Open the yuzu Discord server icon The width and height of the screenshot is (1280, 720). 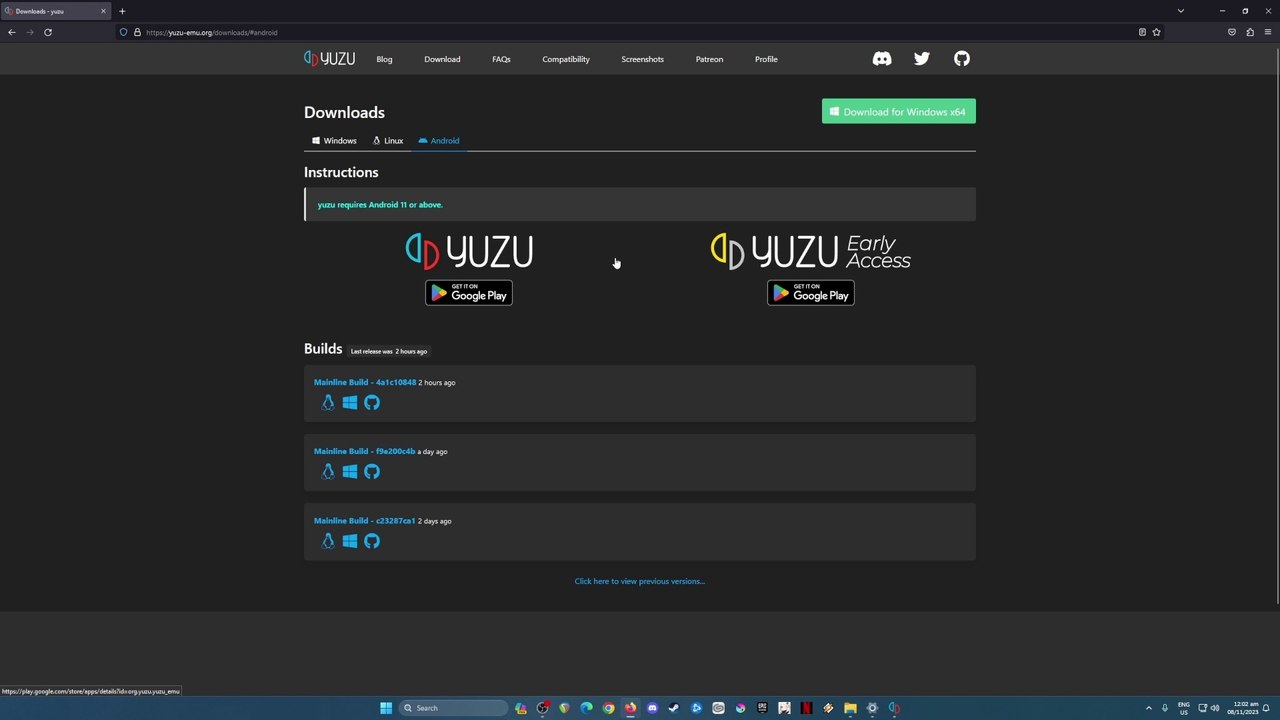tap(882, 59)
